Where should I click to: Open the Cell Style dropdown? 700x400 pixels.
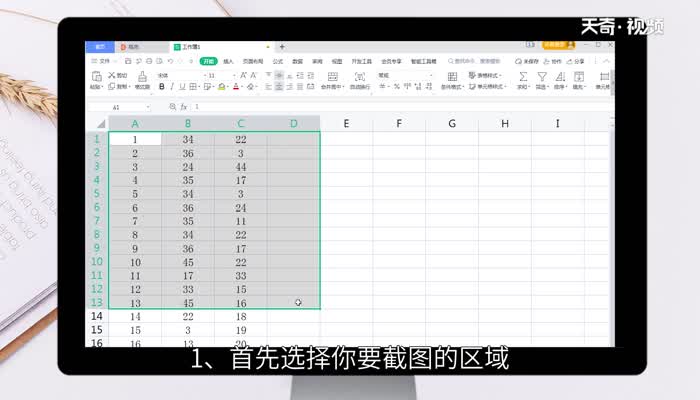[487, 87]
